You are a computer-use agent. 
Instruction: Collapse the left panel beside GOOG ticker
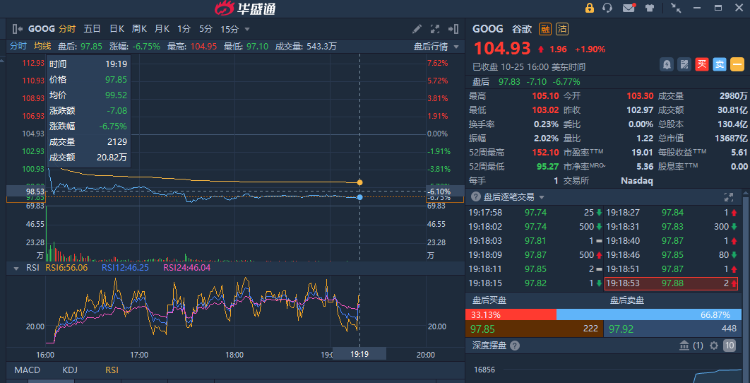tap(17, 29)
